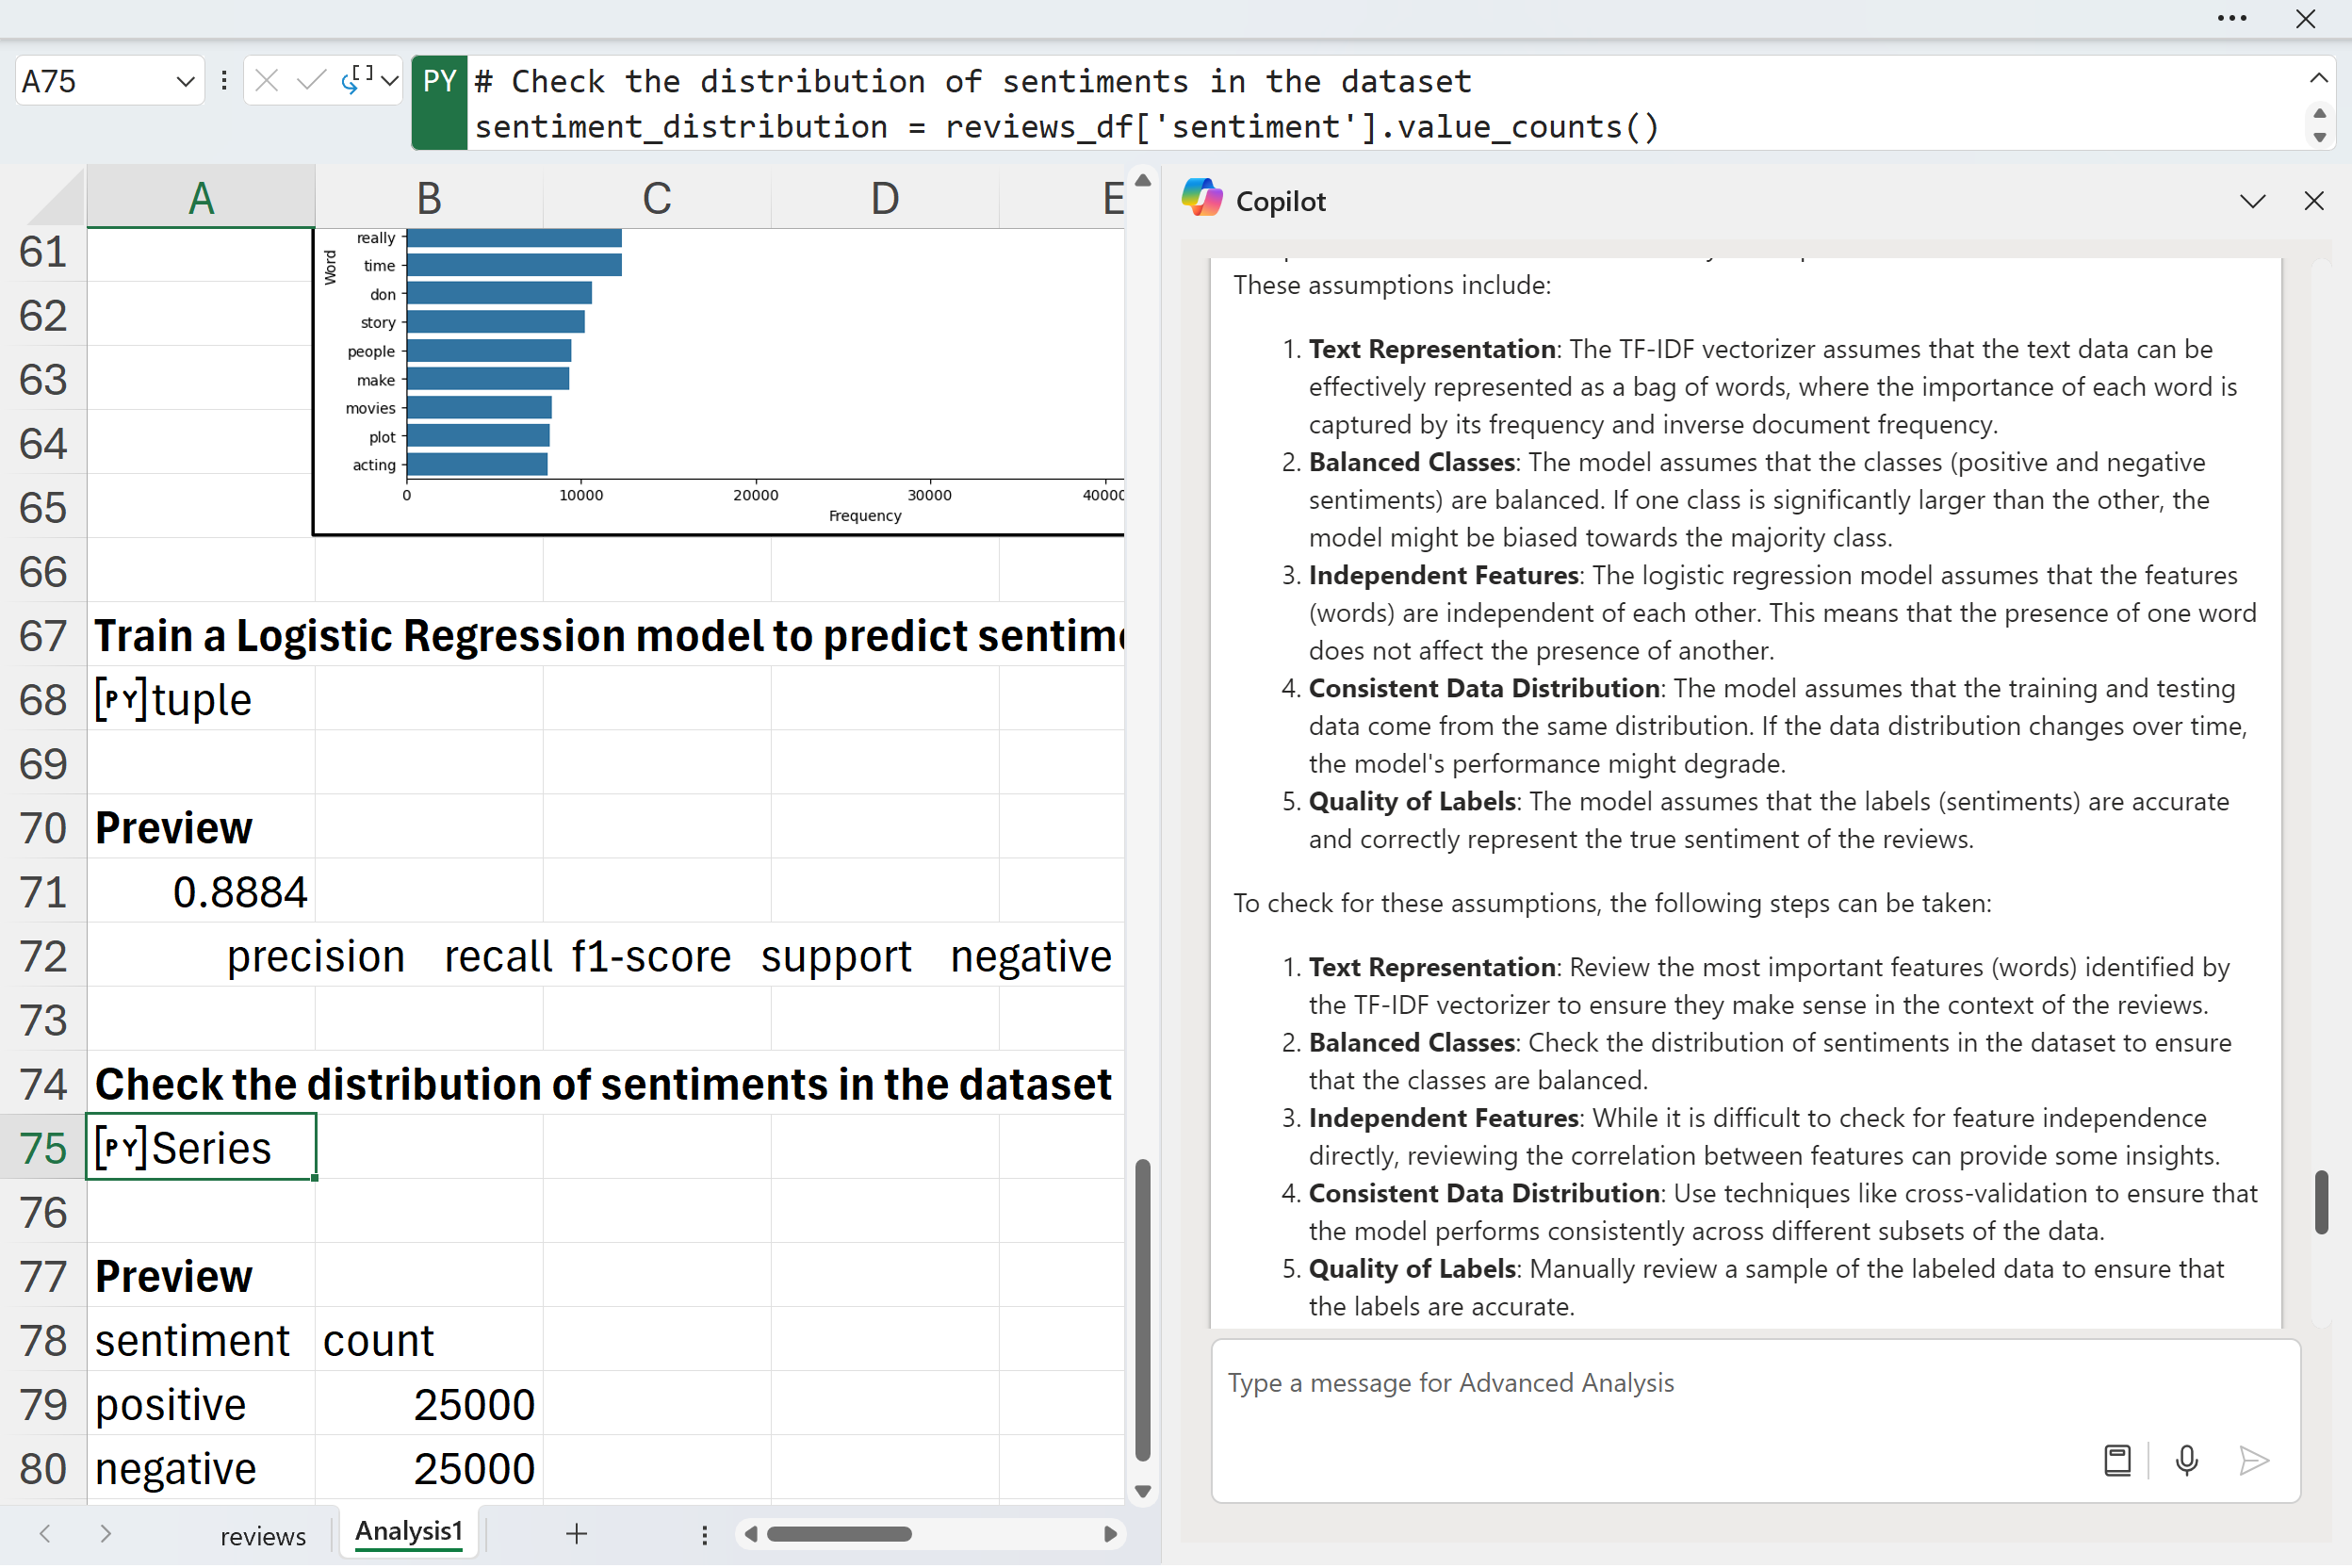Viewport: 2352px width, 1568px height.
Task: Expand the Name Box dropdown arrow
Action: (185, 82)
